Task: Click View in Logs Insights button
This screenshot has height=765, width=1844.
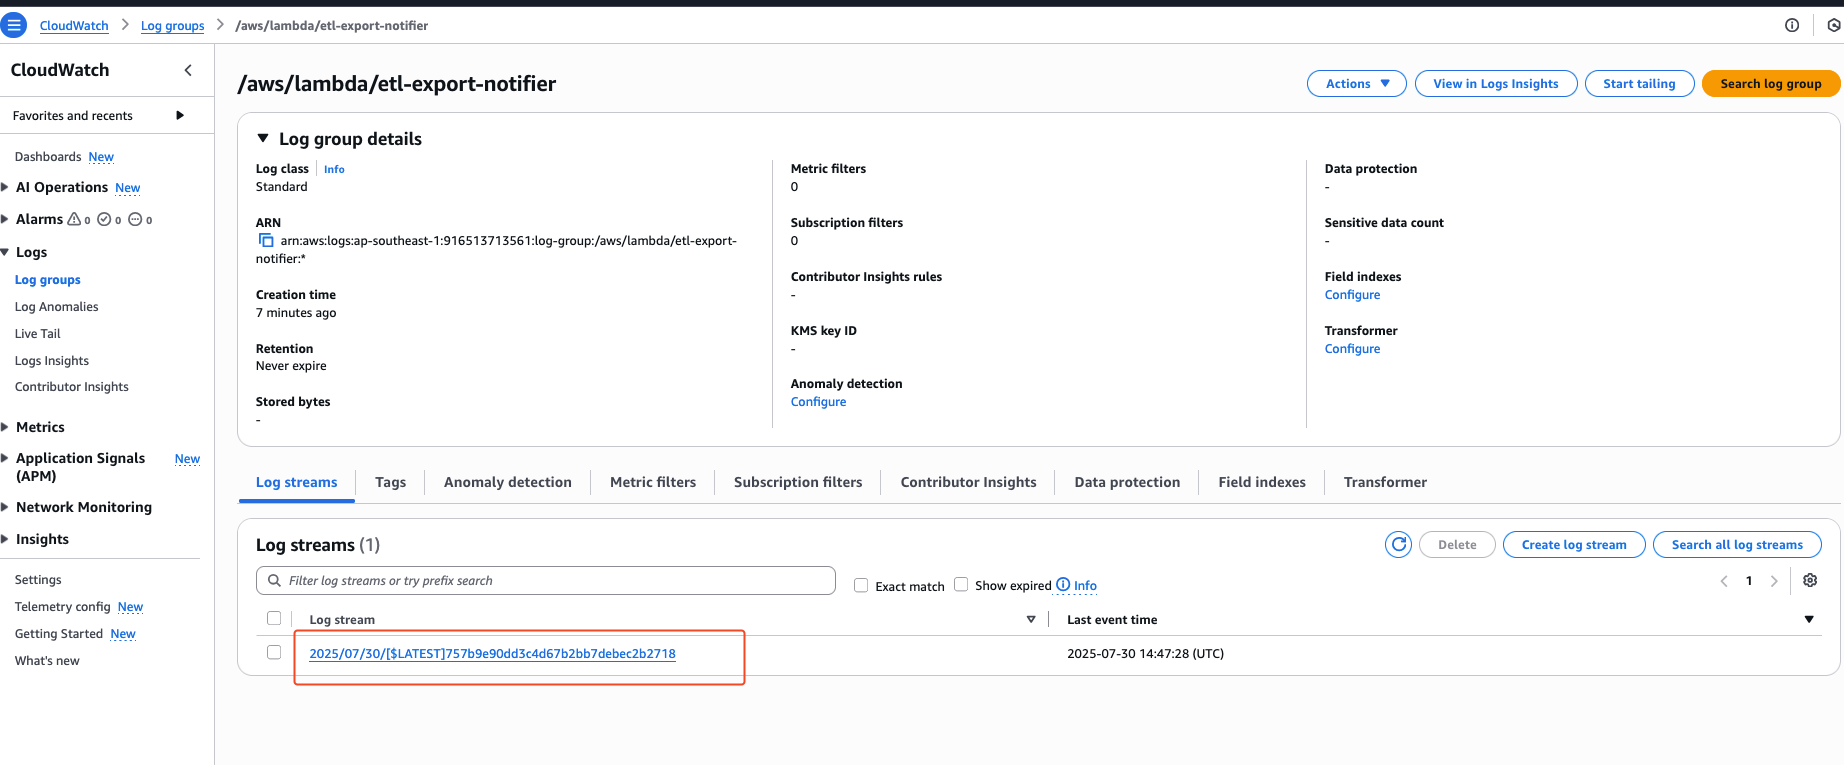Action: [x=1496, y=84]
